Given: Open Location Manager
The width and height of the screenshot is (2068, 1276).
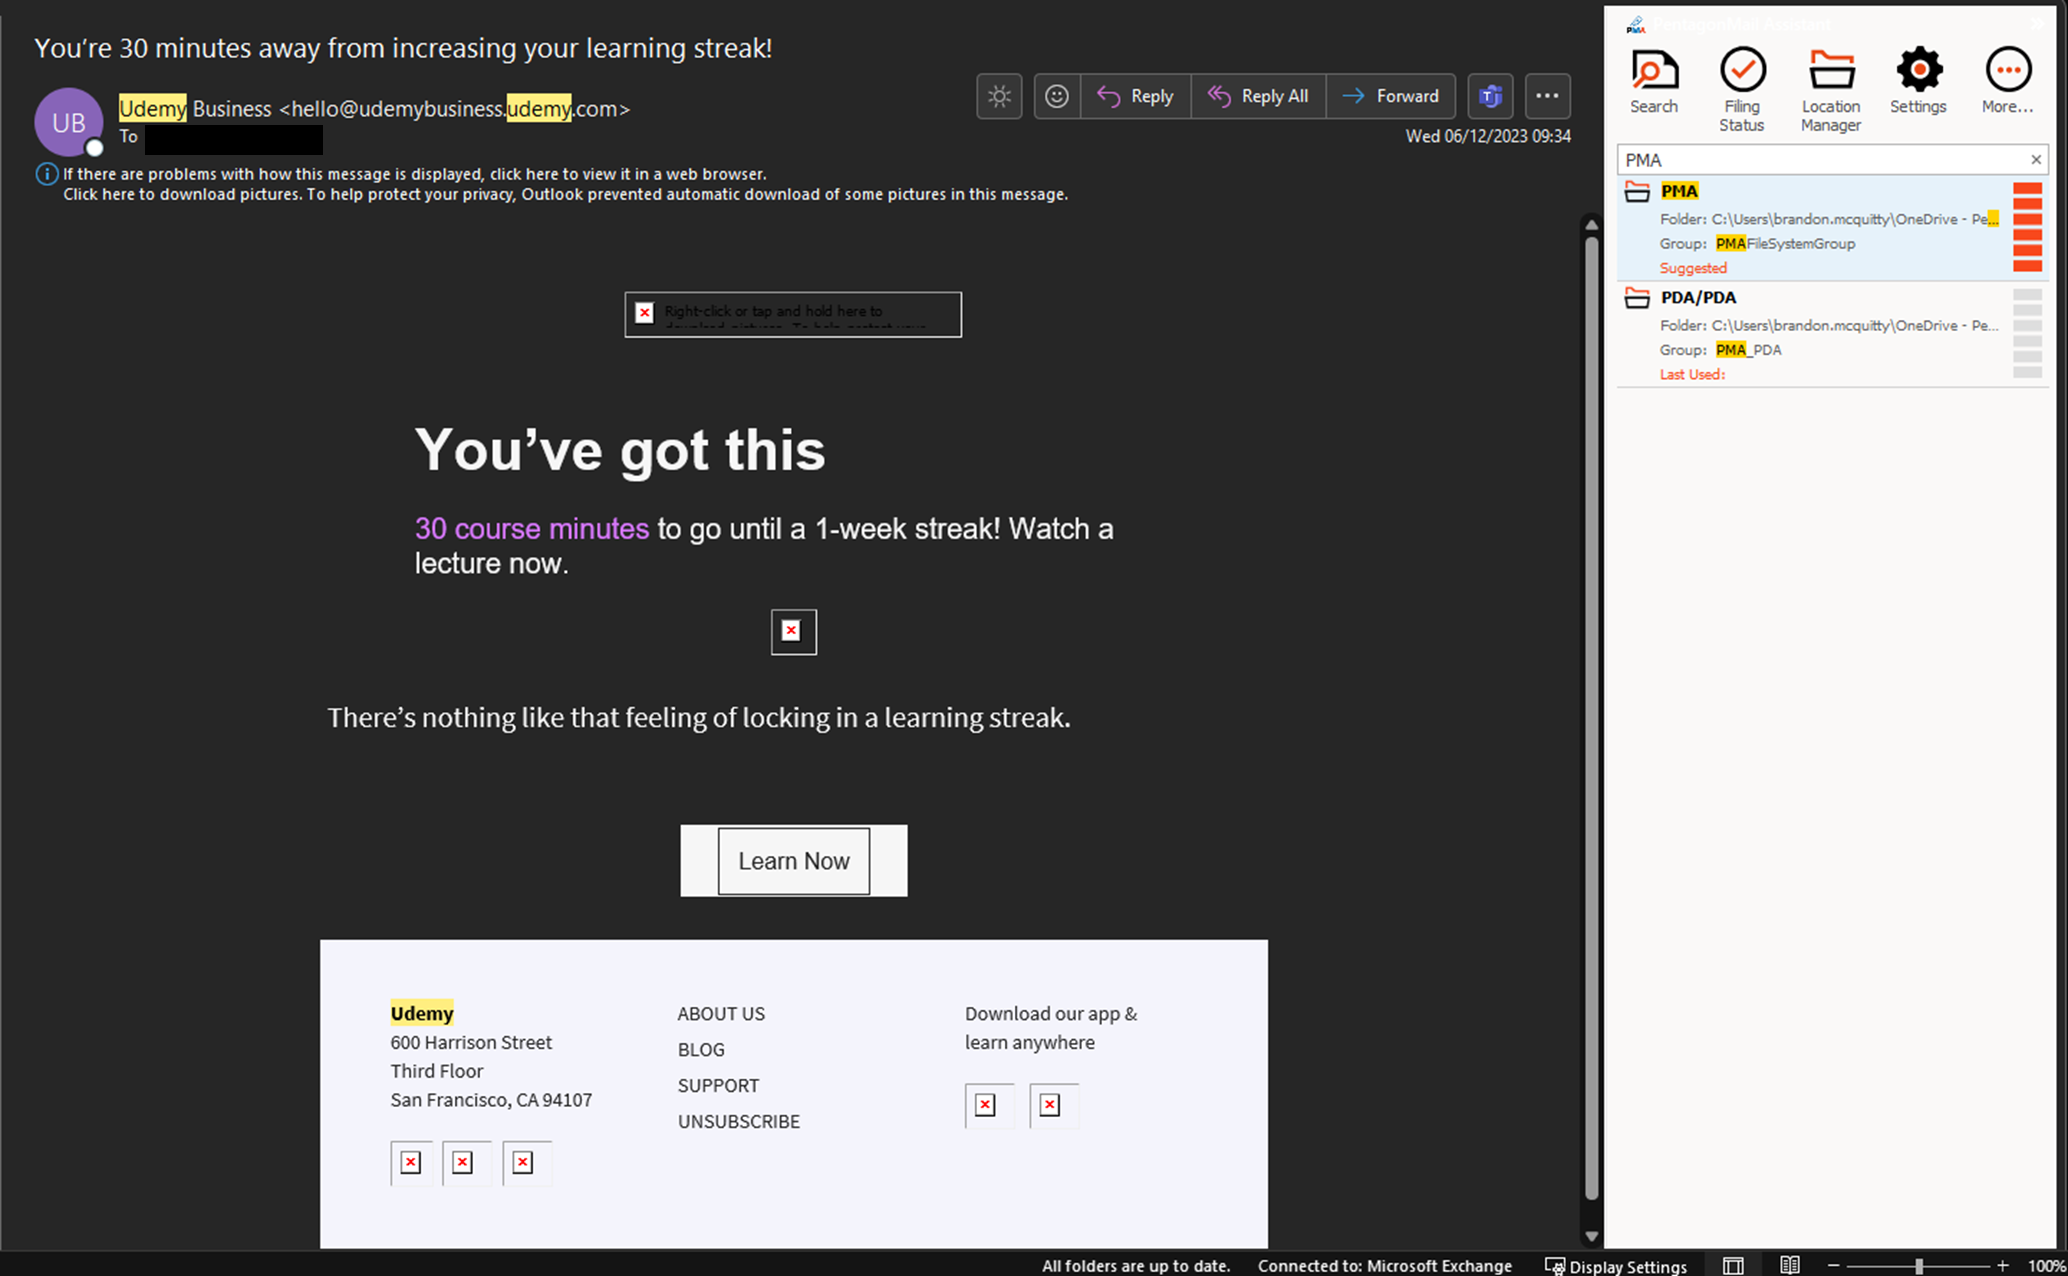Looking at the screenshot, I should click(1830, 88).
